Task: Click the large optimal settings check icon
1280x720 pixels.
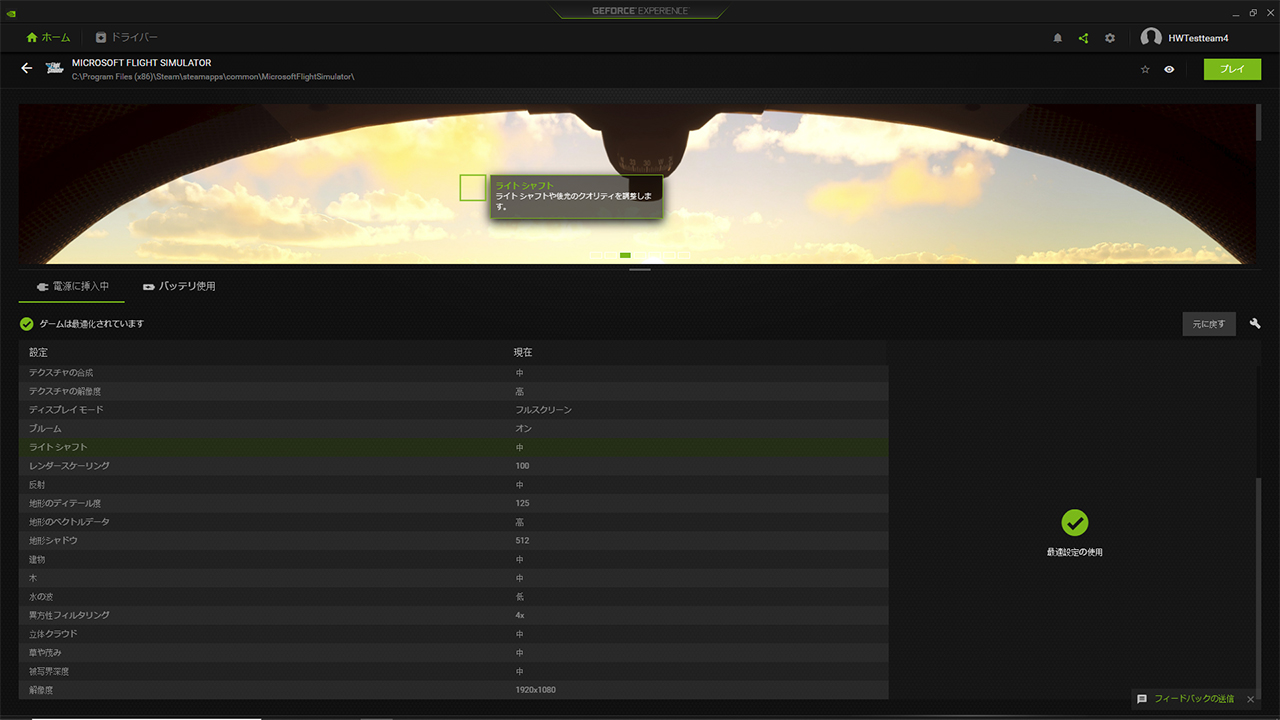Action: pyautogui.click(x=1075, y=522)
